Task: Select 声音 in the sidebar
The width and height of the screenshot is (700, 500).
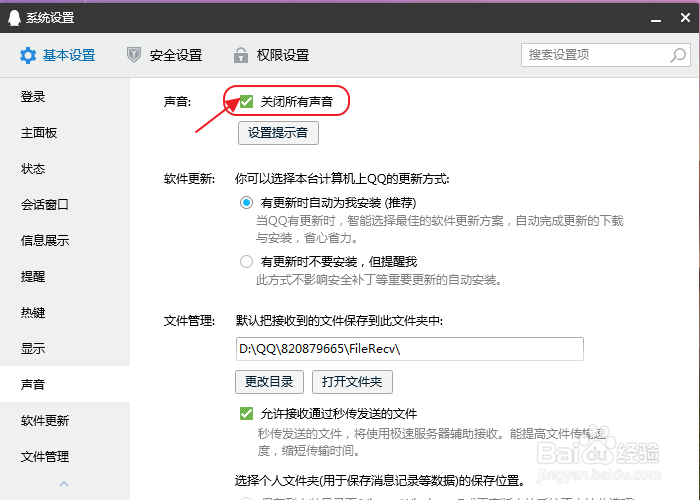Action: coord(65,384)
